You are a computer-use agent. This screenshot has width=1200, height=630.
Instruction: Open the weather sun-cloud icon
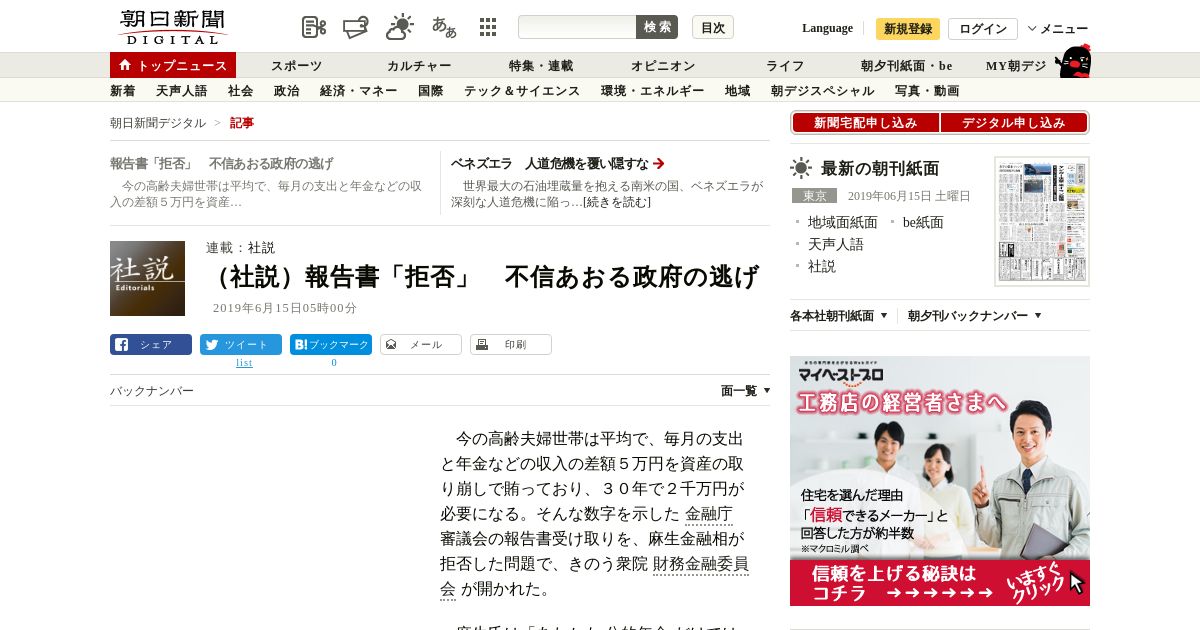click(x=400, y=27)
